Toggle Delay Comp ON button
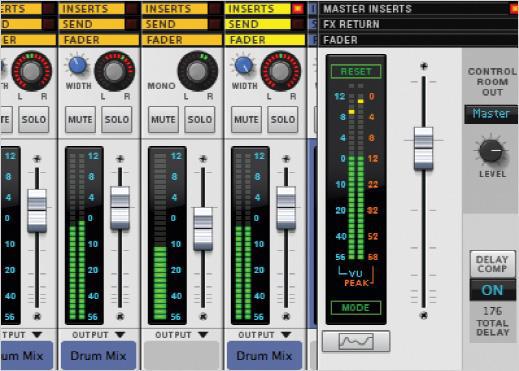This screenshot has height=371, width=519. tap(492, 290)
